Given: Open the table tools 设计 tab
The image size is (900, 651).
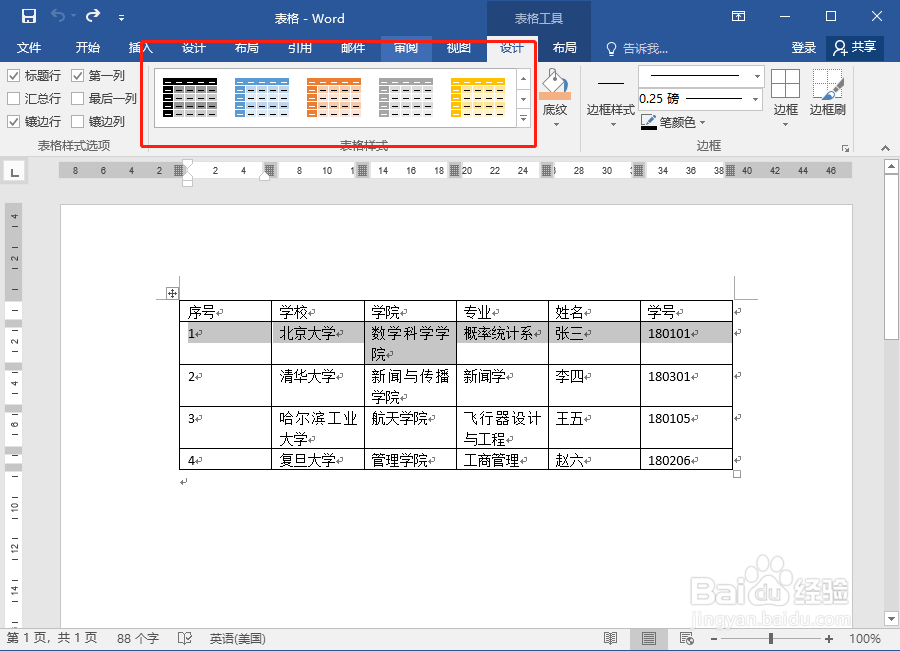Looking at the screenshot, I should tap(511, 48).
